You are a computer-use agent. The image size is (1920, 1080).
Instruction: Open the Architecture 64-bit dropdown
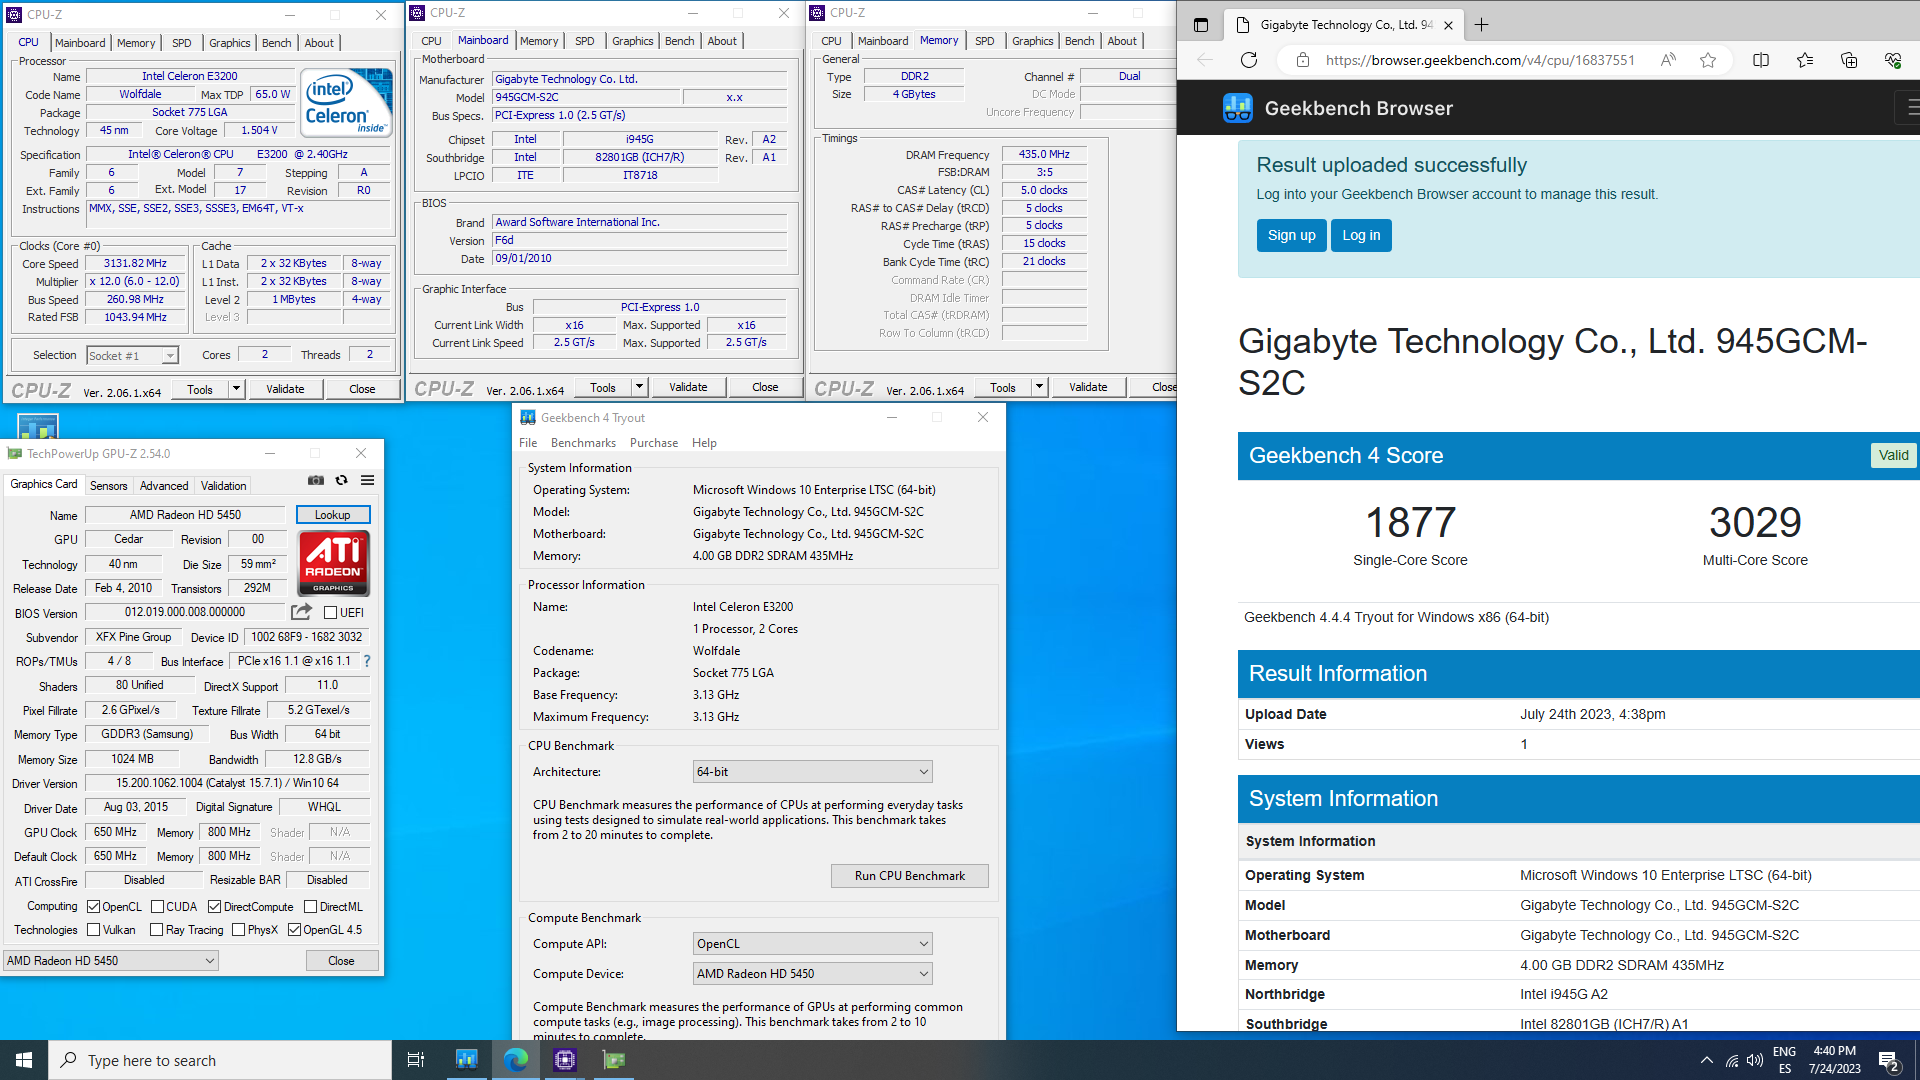[813, 772]
